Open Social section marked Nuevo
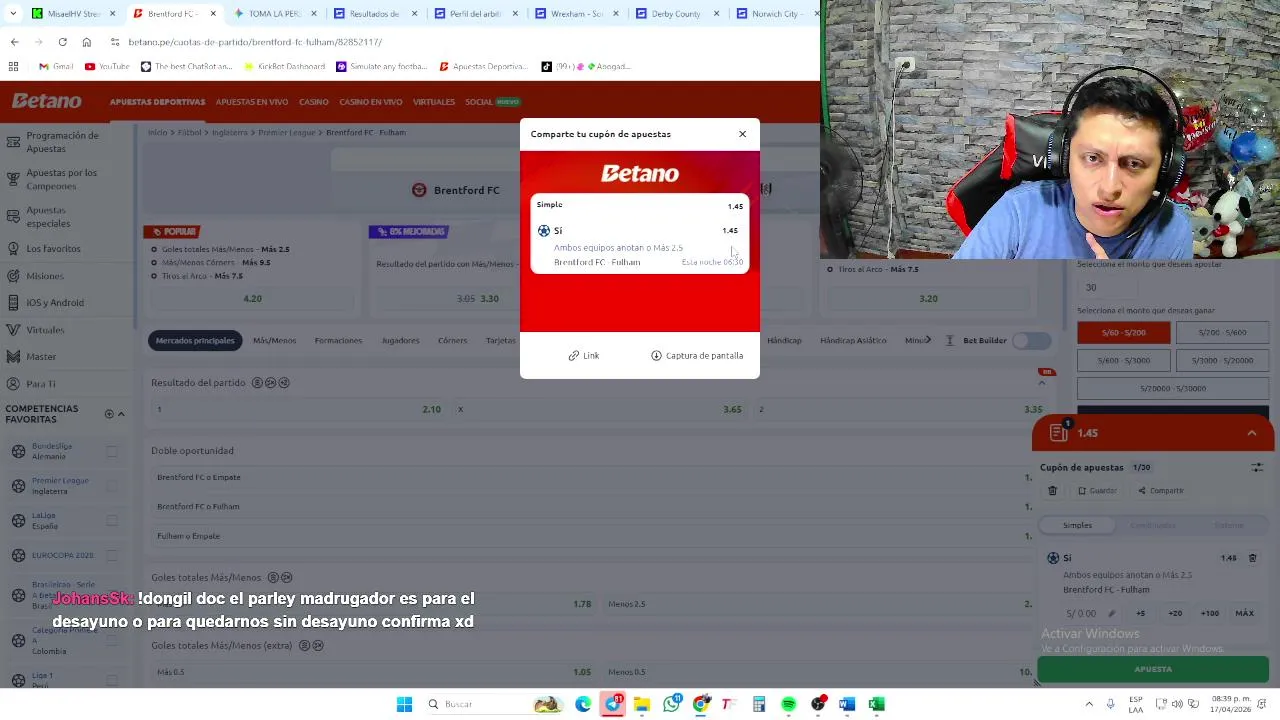The image size is (1280, 720). tap(492, 102)
